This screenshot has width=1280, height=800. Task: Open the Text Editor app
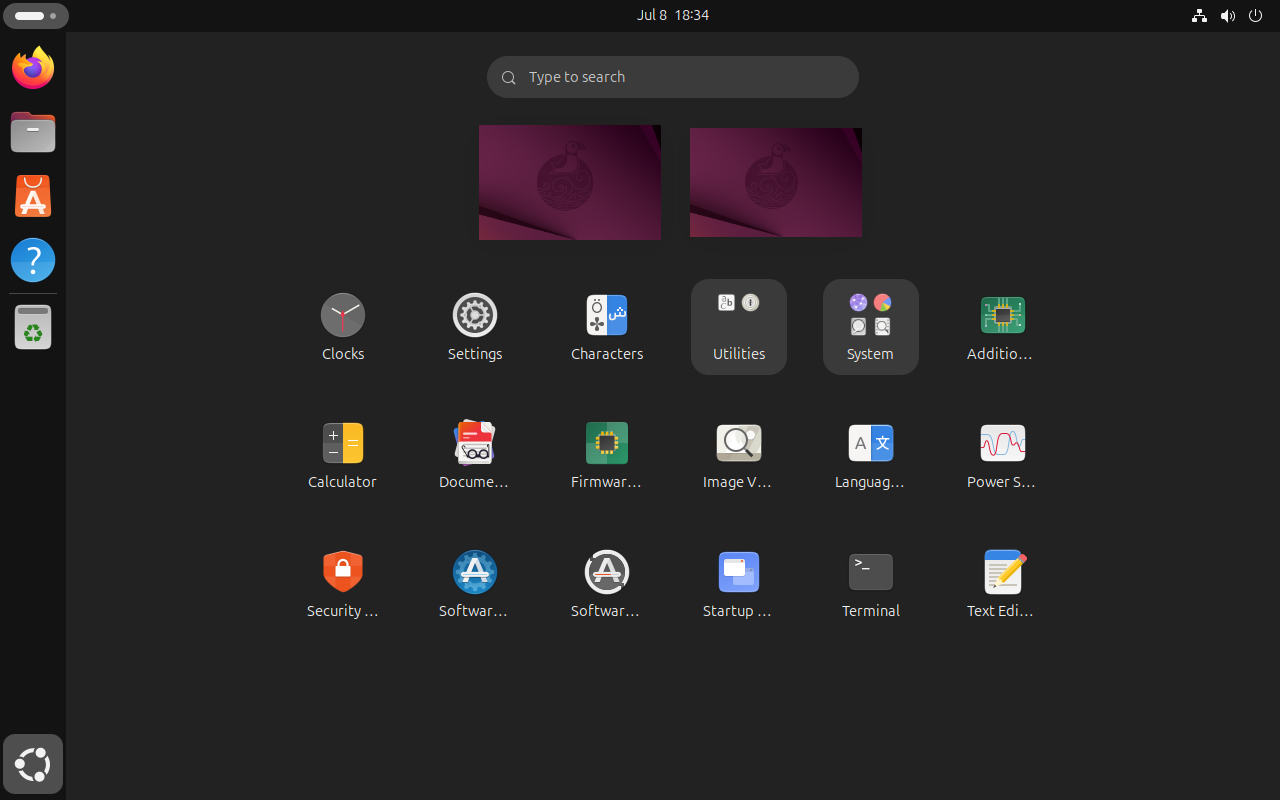click(1003, 584)
